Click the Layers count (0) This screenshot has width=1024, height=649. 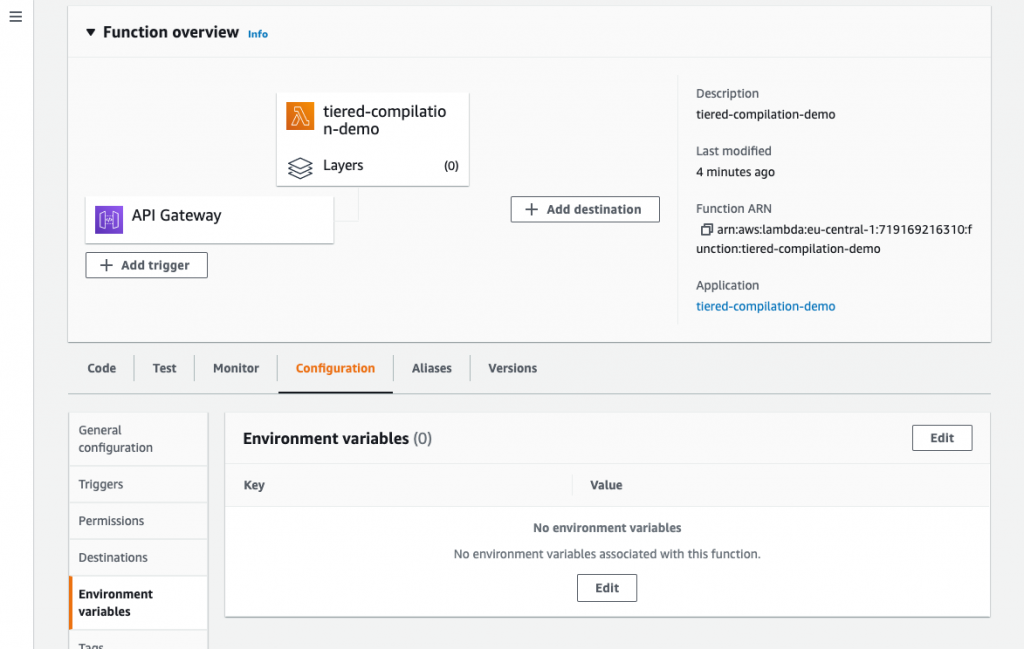coord(451,166)
